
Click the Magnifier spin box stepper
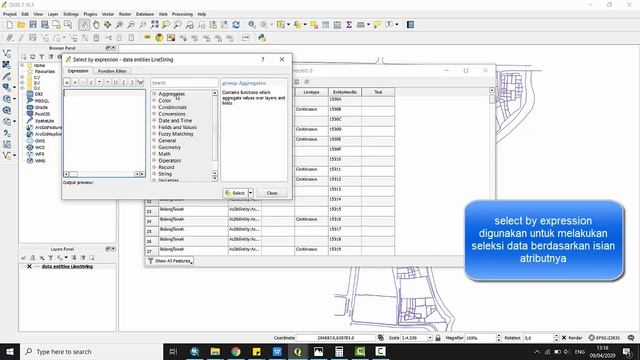tap(498, 338)
